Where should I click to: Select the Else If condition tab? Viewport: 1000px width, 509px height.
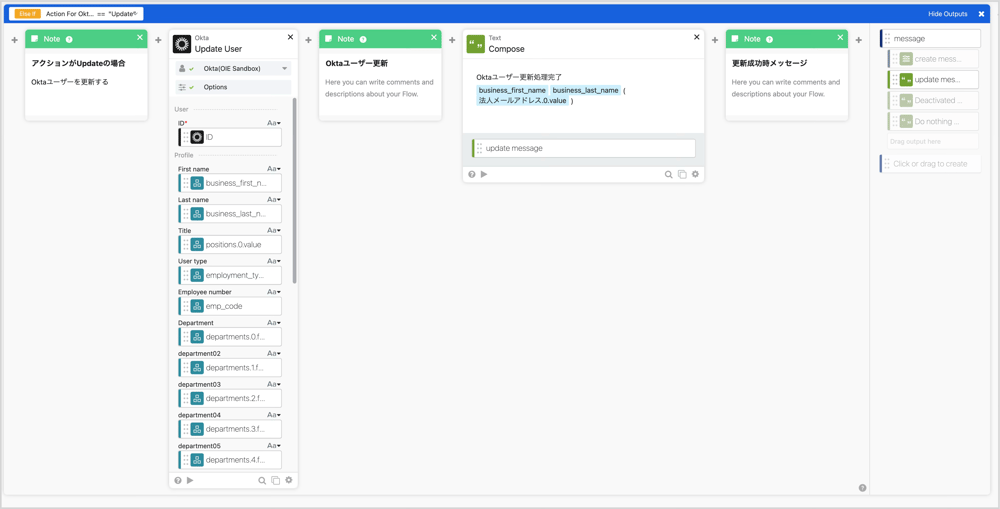coord(27,14)
